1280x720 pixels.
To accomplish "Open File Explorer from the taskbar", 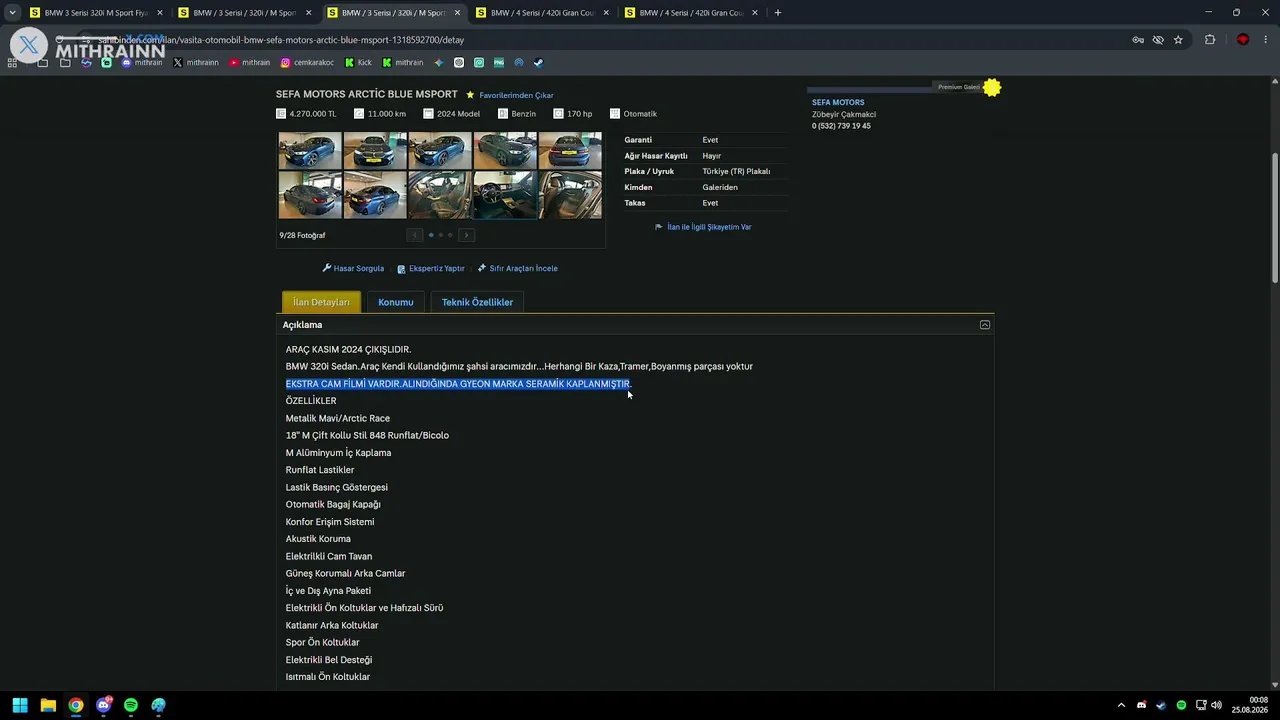I will 48,705.
